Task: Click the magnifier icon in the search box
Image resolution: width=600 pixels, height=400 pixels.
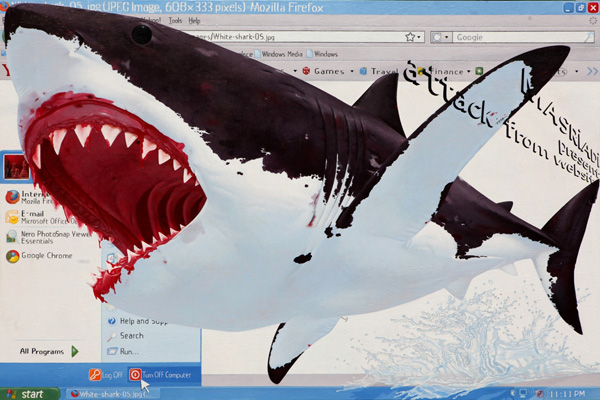Action: point(590,37)
